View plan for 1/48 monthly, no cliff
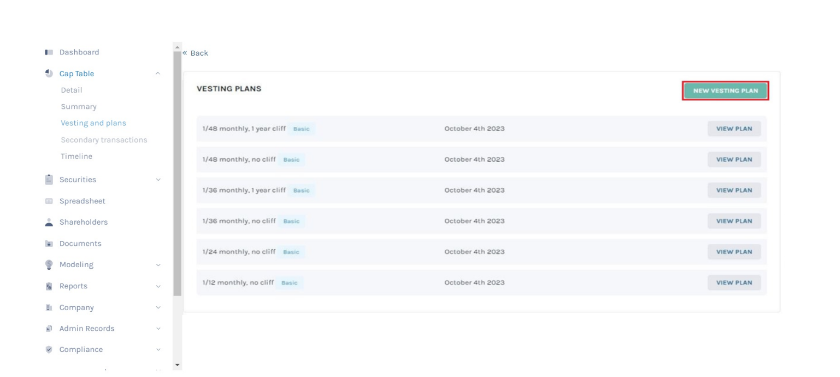This screenshot has height=377, width=840. 734,160
